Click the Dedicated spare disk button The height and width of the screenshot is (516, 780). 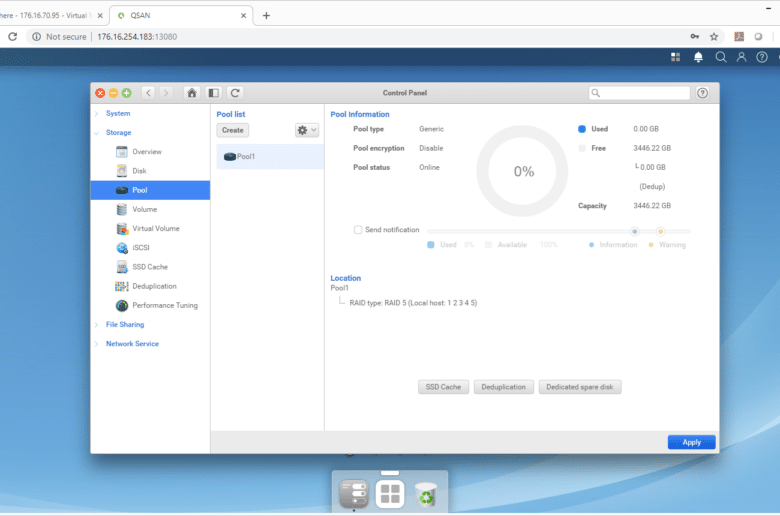[580, 387]
